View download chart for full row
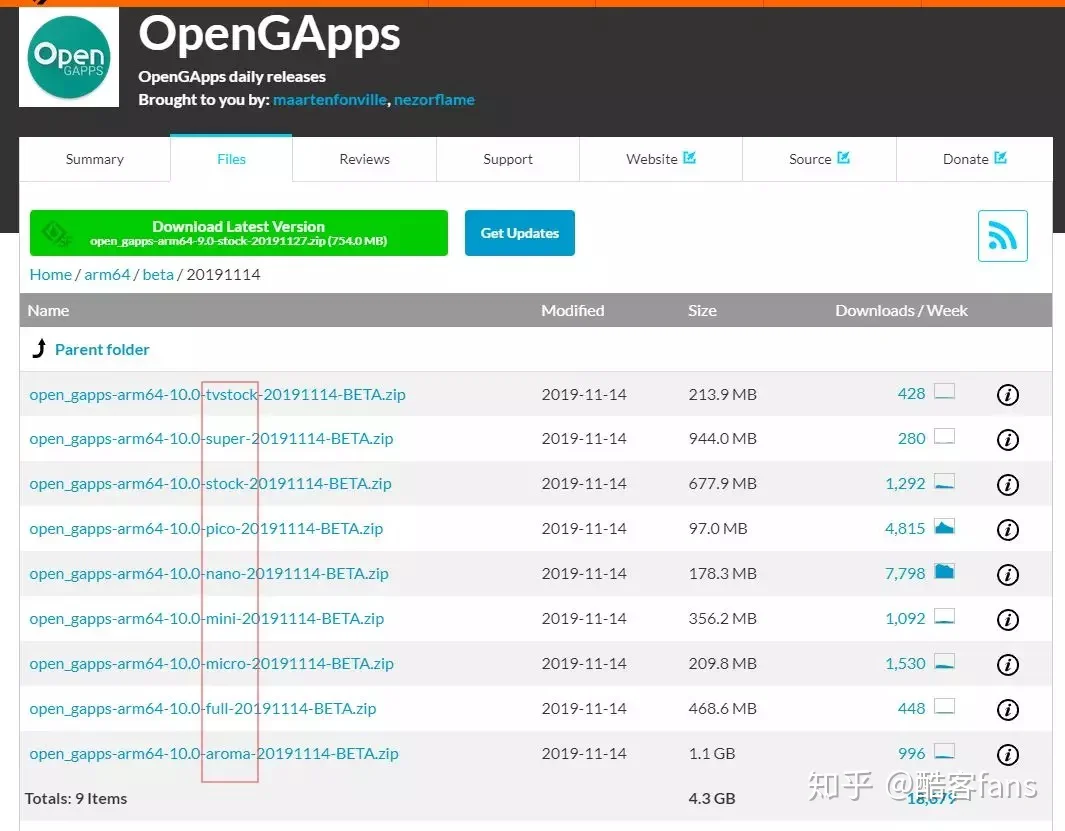Image resolution: width=1065 pixels, height=831 pixels. tap(944, 706)
